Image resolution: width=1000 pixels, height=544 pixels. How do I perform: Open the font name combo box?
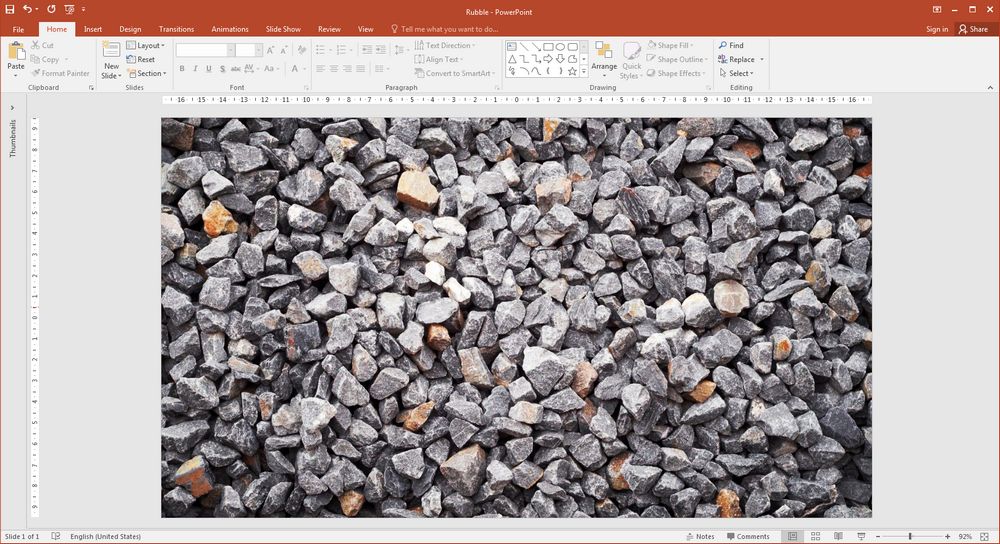pyautogui.click(x=204, y=50)
